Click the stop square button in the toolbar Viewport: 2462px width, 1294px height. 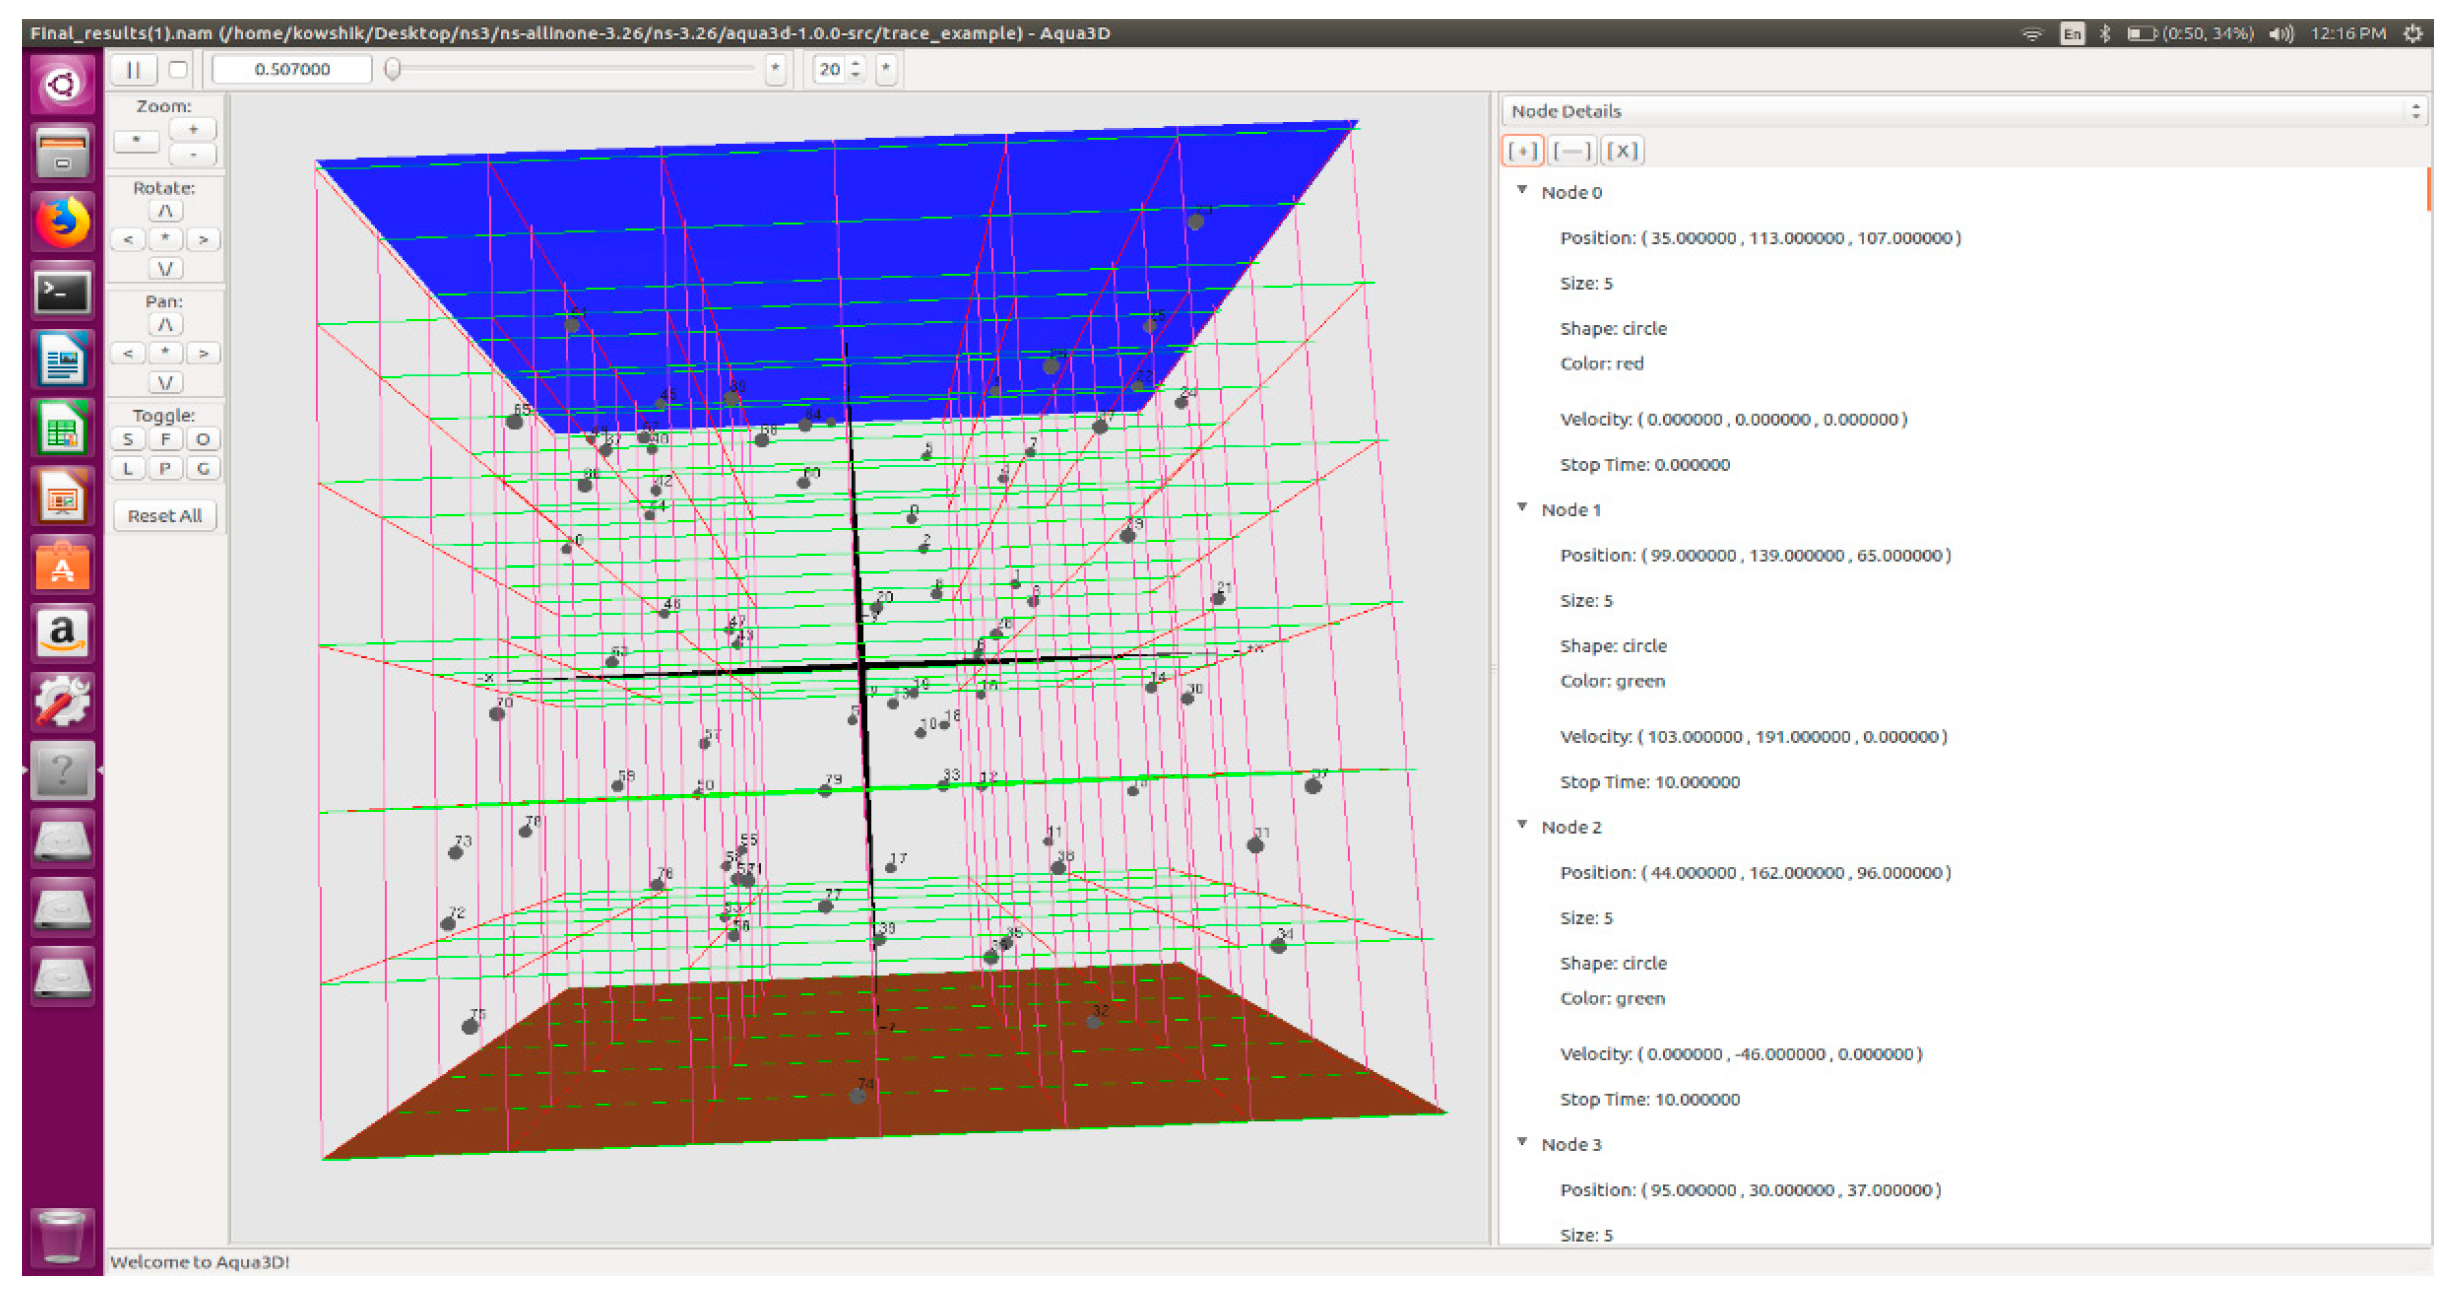[x=178, y=69]
